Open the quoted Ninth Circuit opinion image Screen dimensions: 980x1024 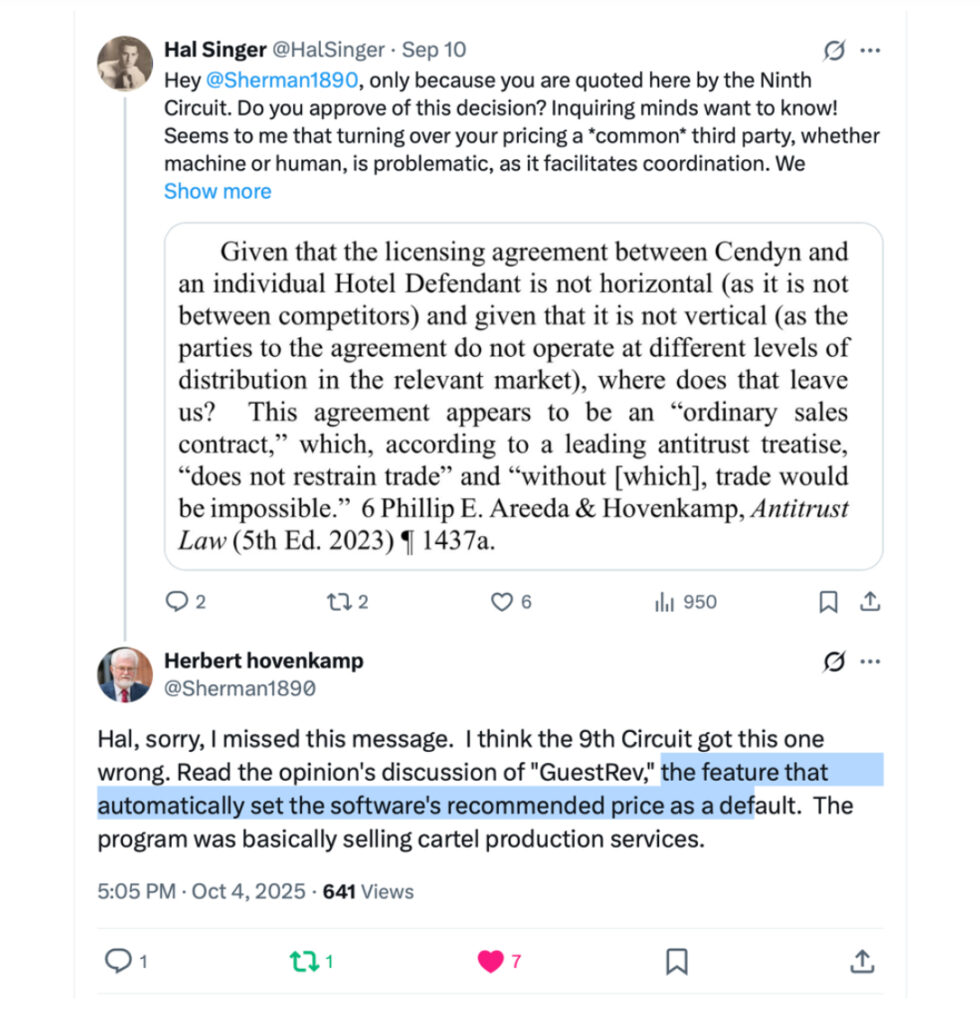[x=522, y=396]
